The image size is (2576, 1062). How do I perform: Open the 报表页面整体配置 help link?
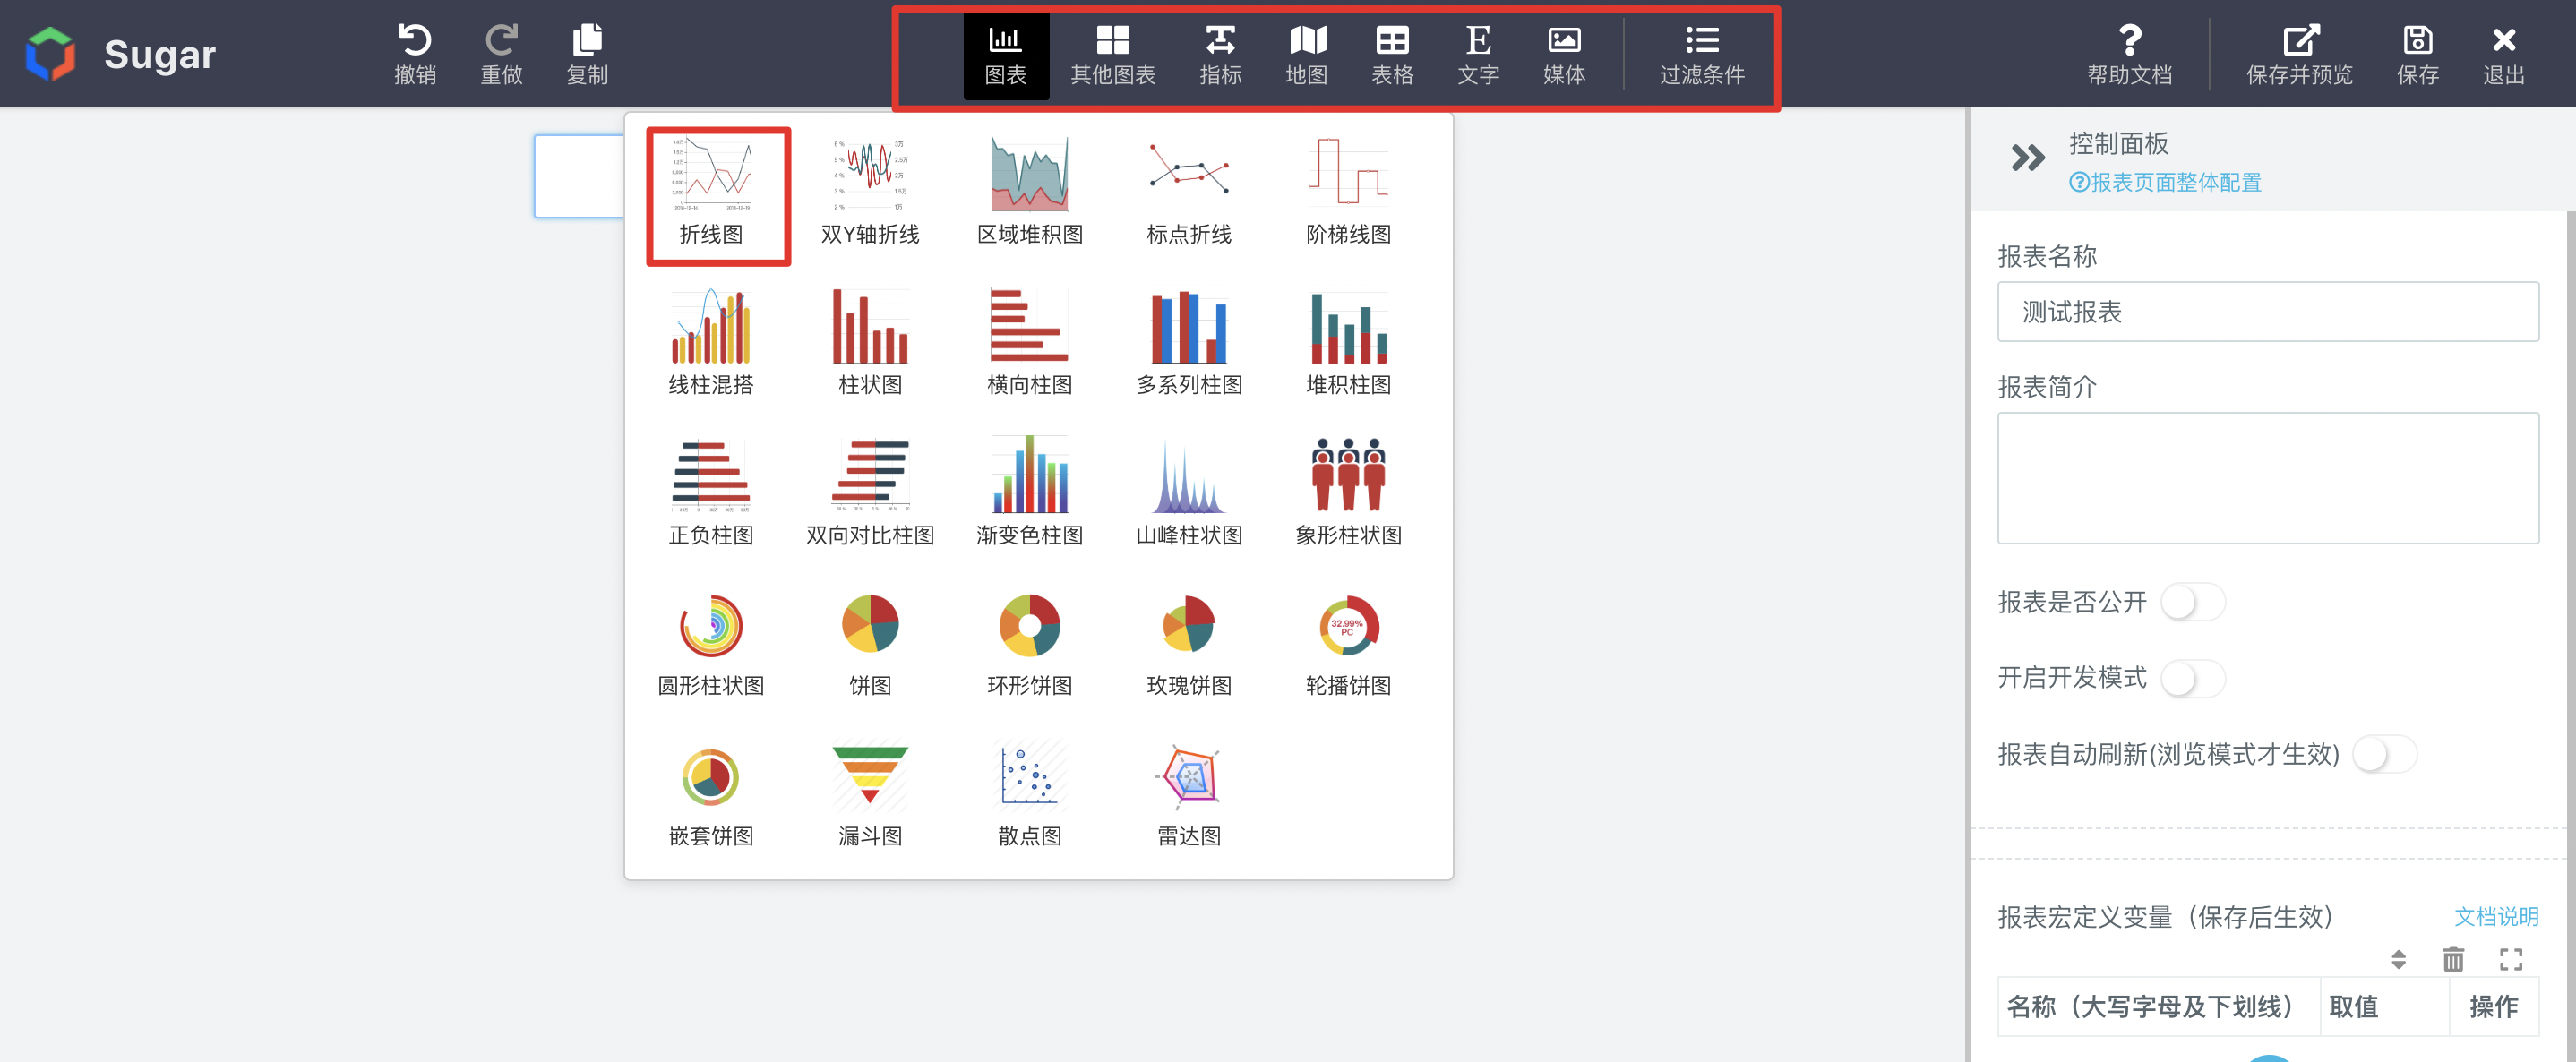pos(2165,183)
